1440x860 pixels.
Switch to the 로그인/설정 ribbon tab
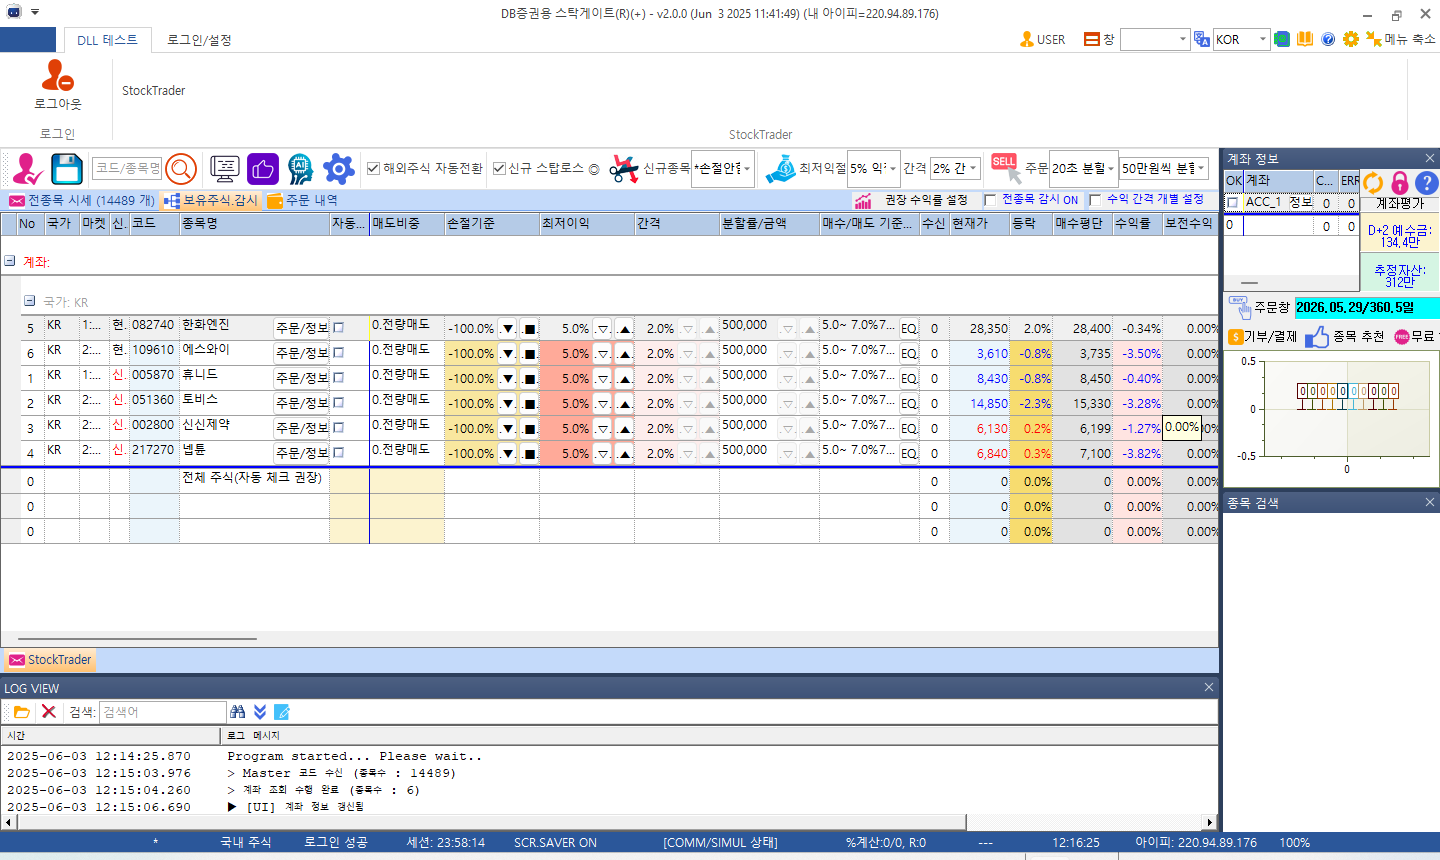click(x=199, y=40)
